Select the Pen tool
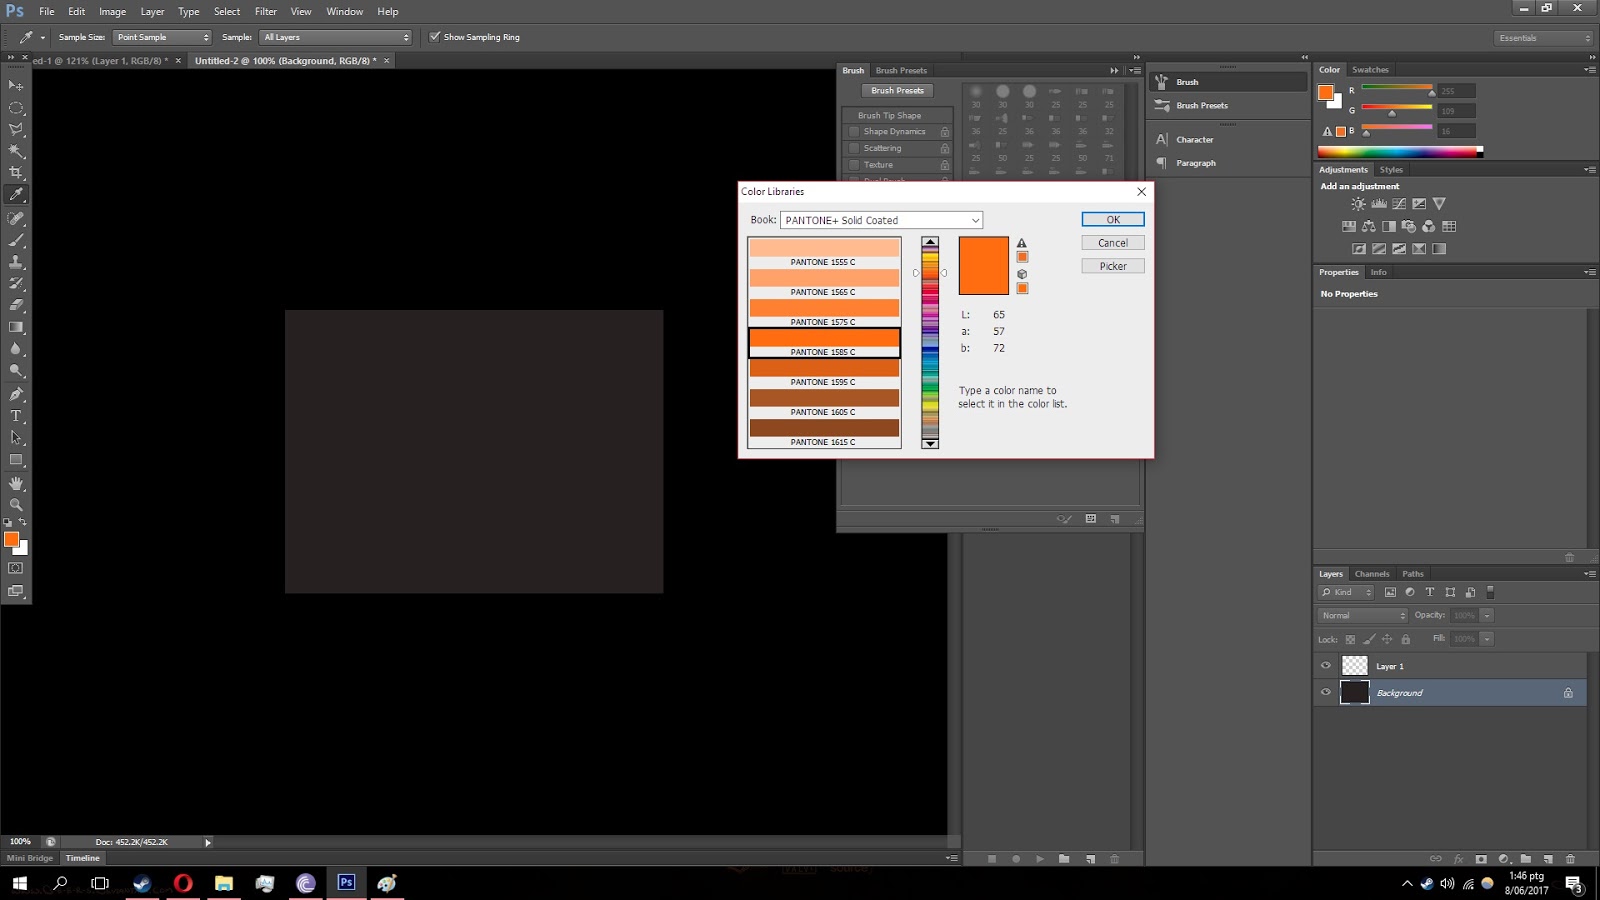The height and width of the screenshot is (900, 1600). point(16,394)
